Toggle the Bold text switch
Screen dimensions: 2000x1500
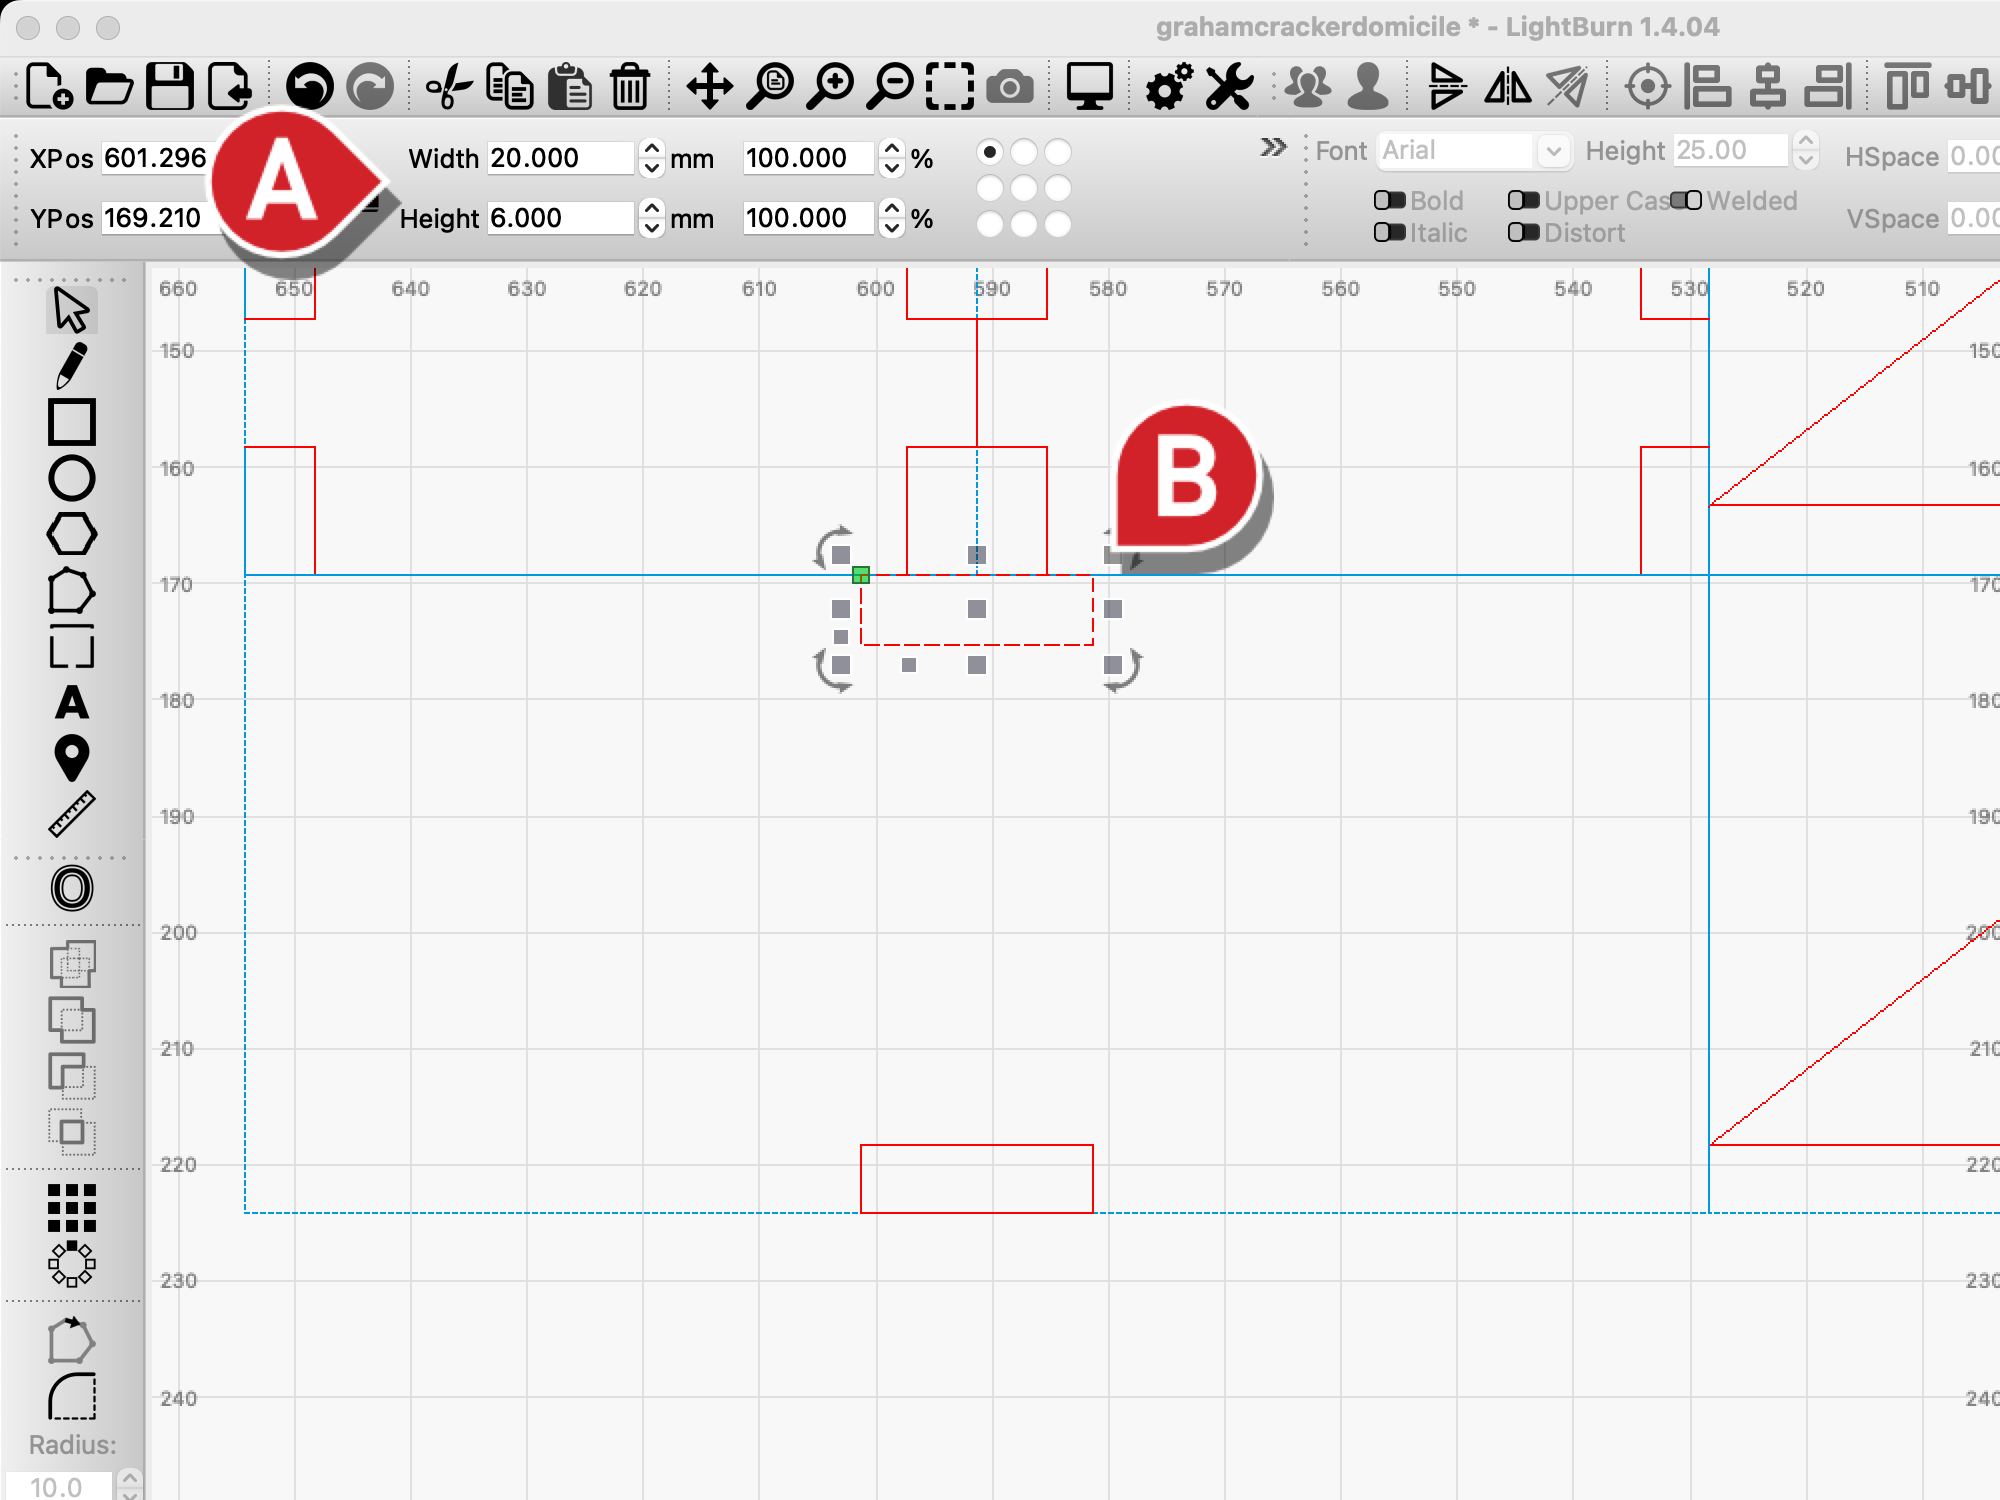(1389, 201)
